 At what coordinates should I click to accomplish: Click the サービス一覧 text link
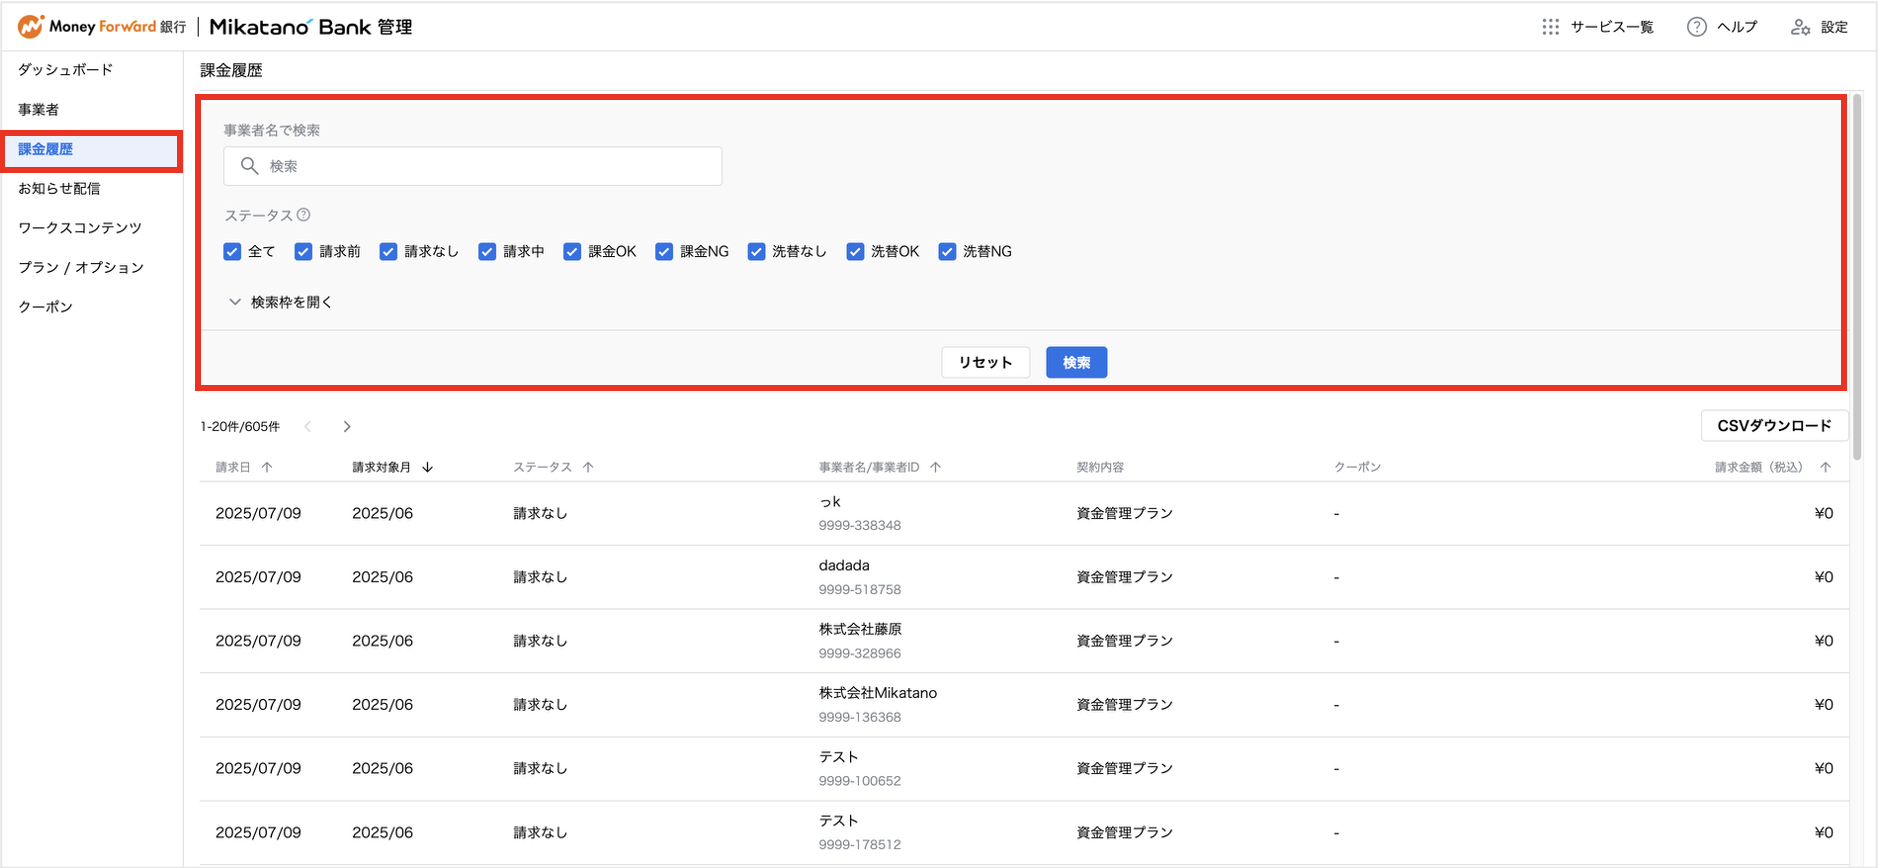coord(1612,27)
